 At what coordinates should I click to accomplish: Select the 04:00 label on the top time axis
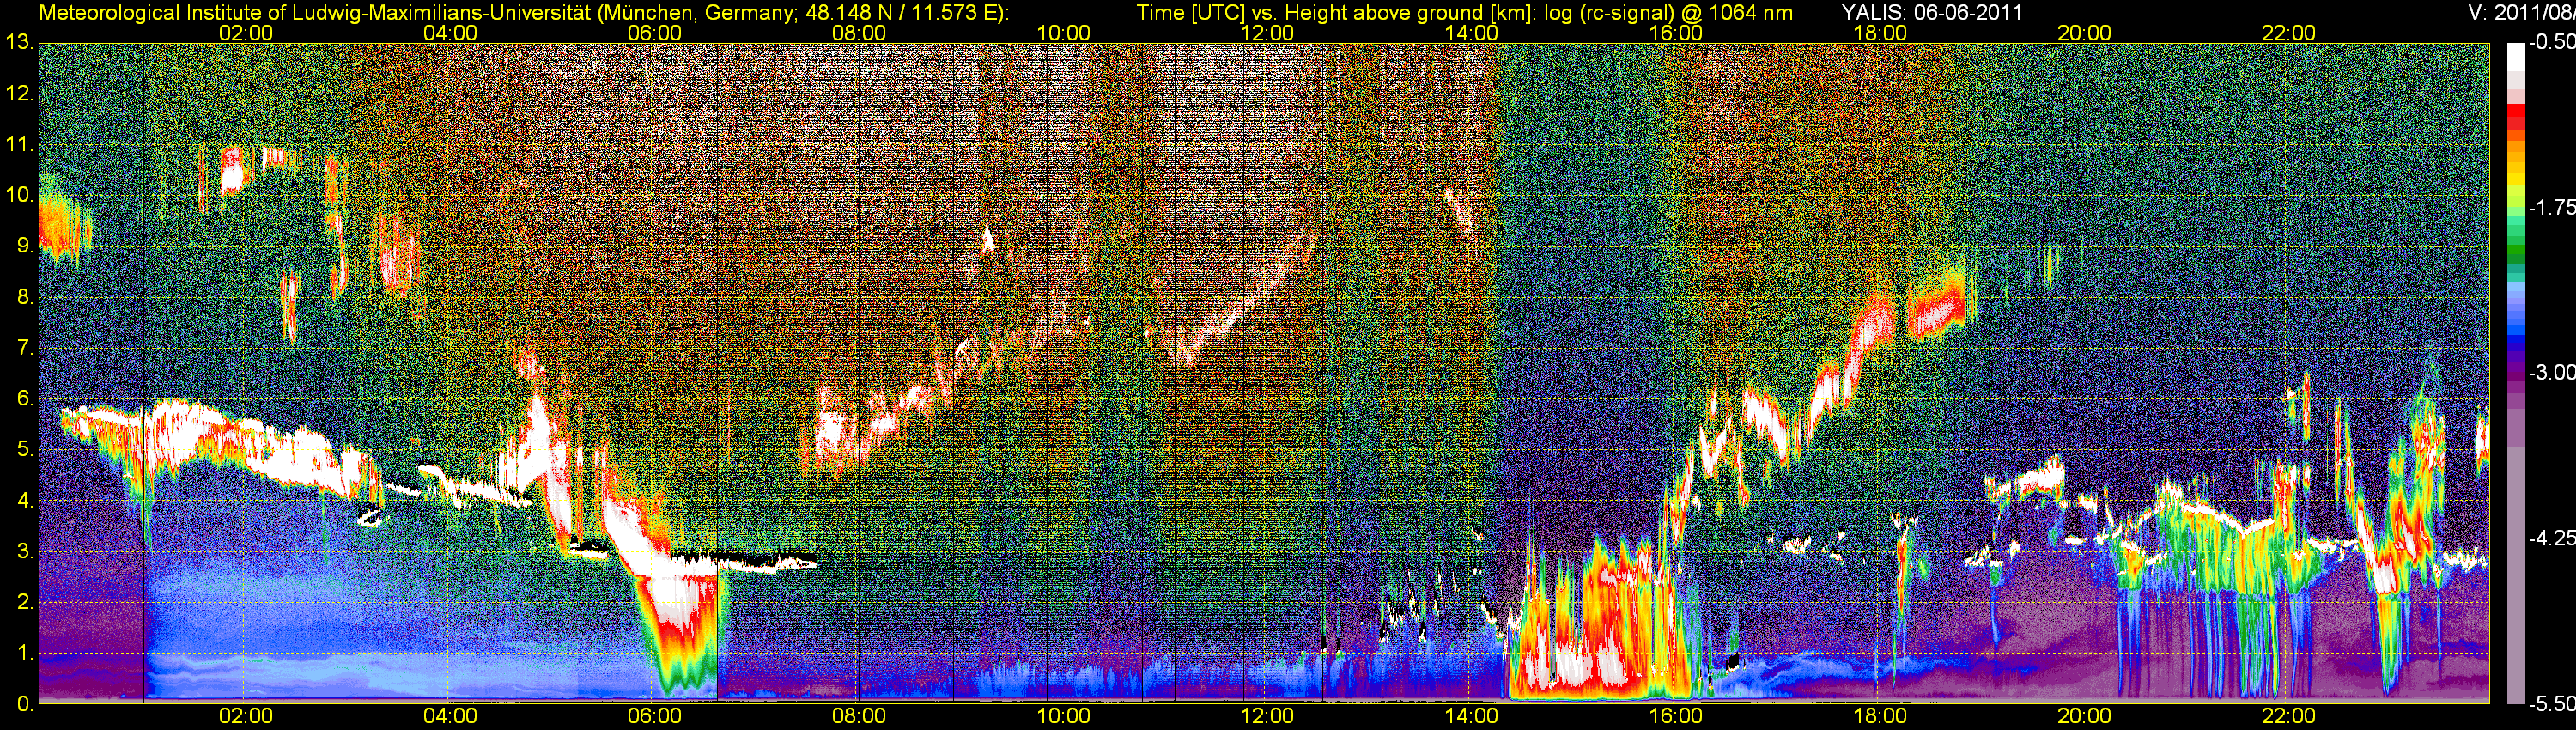tap(450, 33)
